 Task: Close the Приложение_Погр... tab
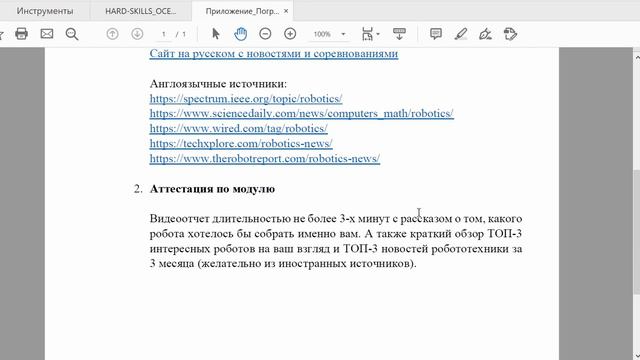click(286, 11)
